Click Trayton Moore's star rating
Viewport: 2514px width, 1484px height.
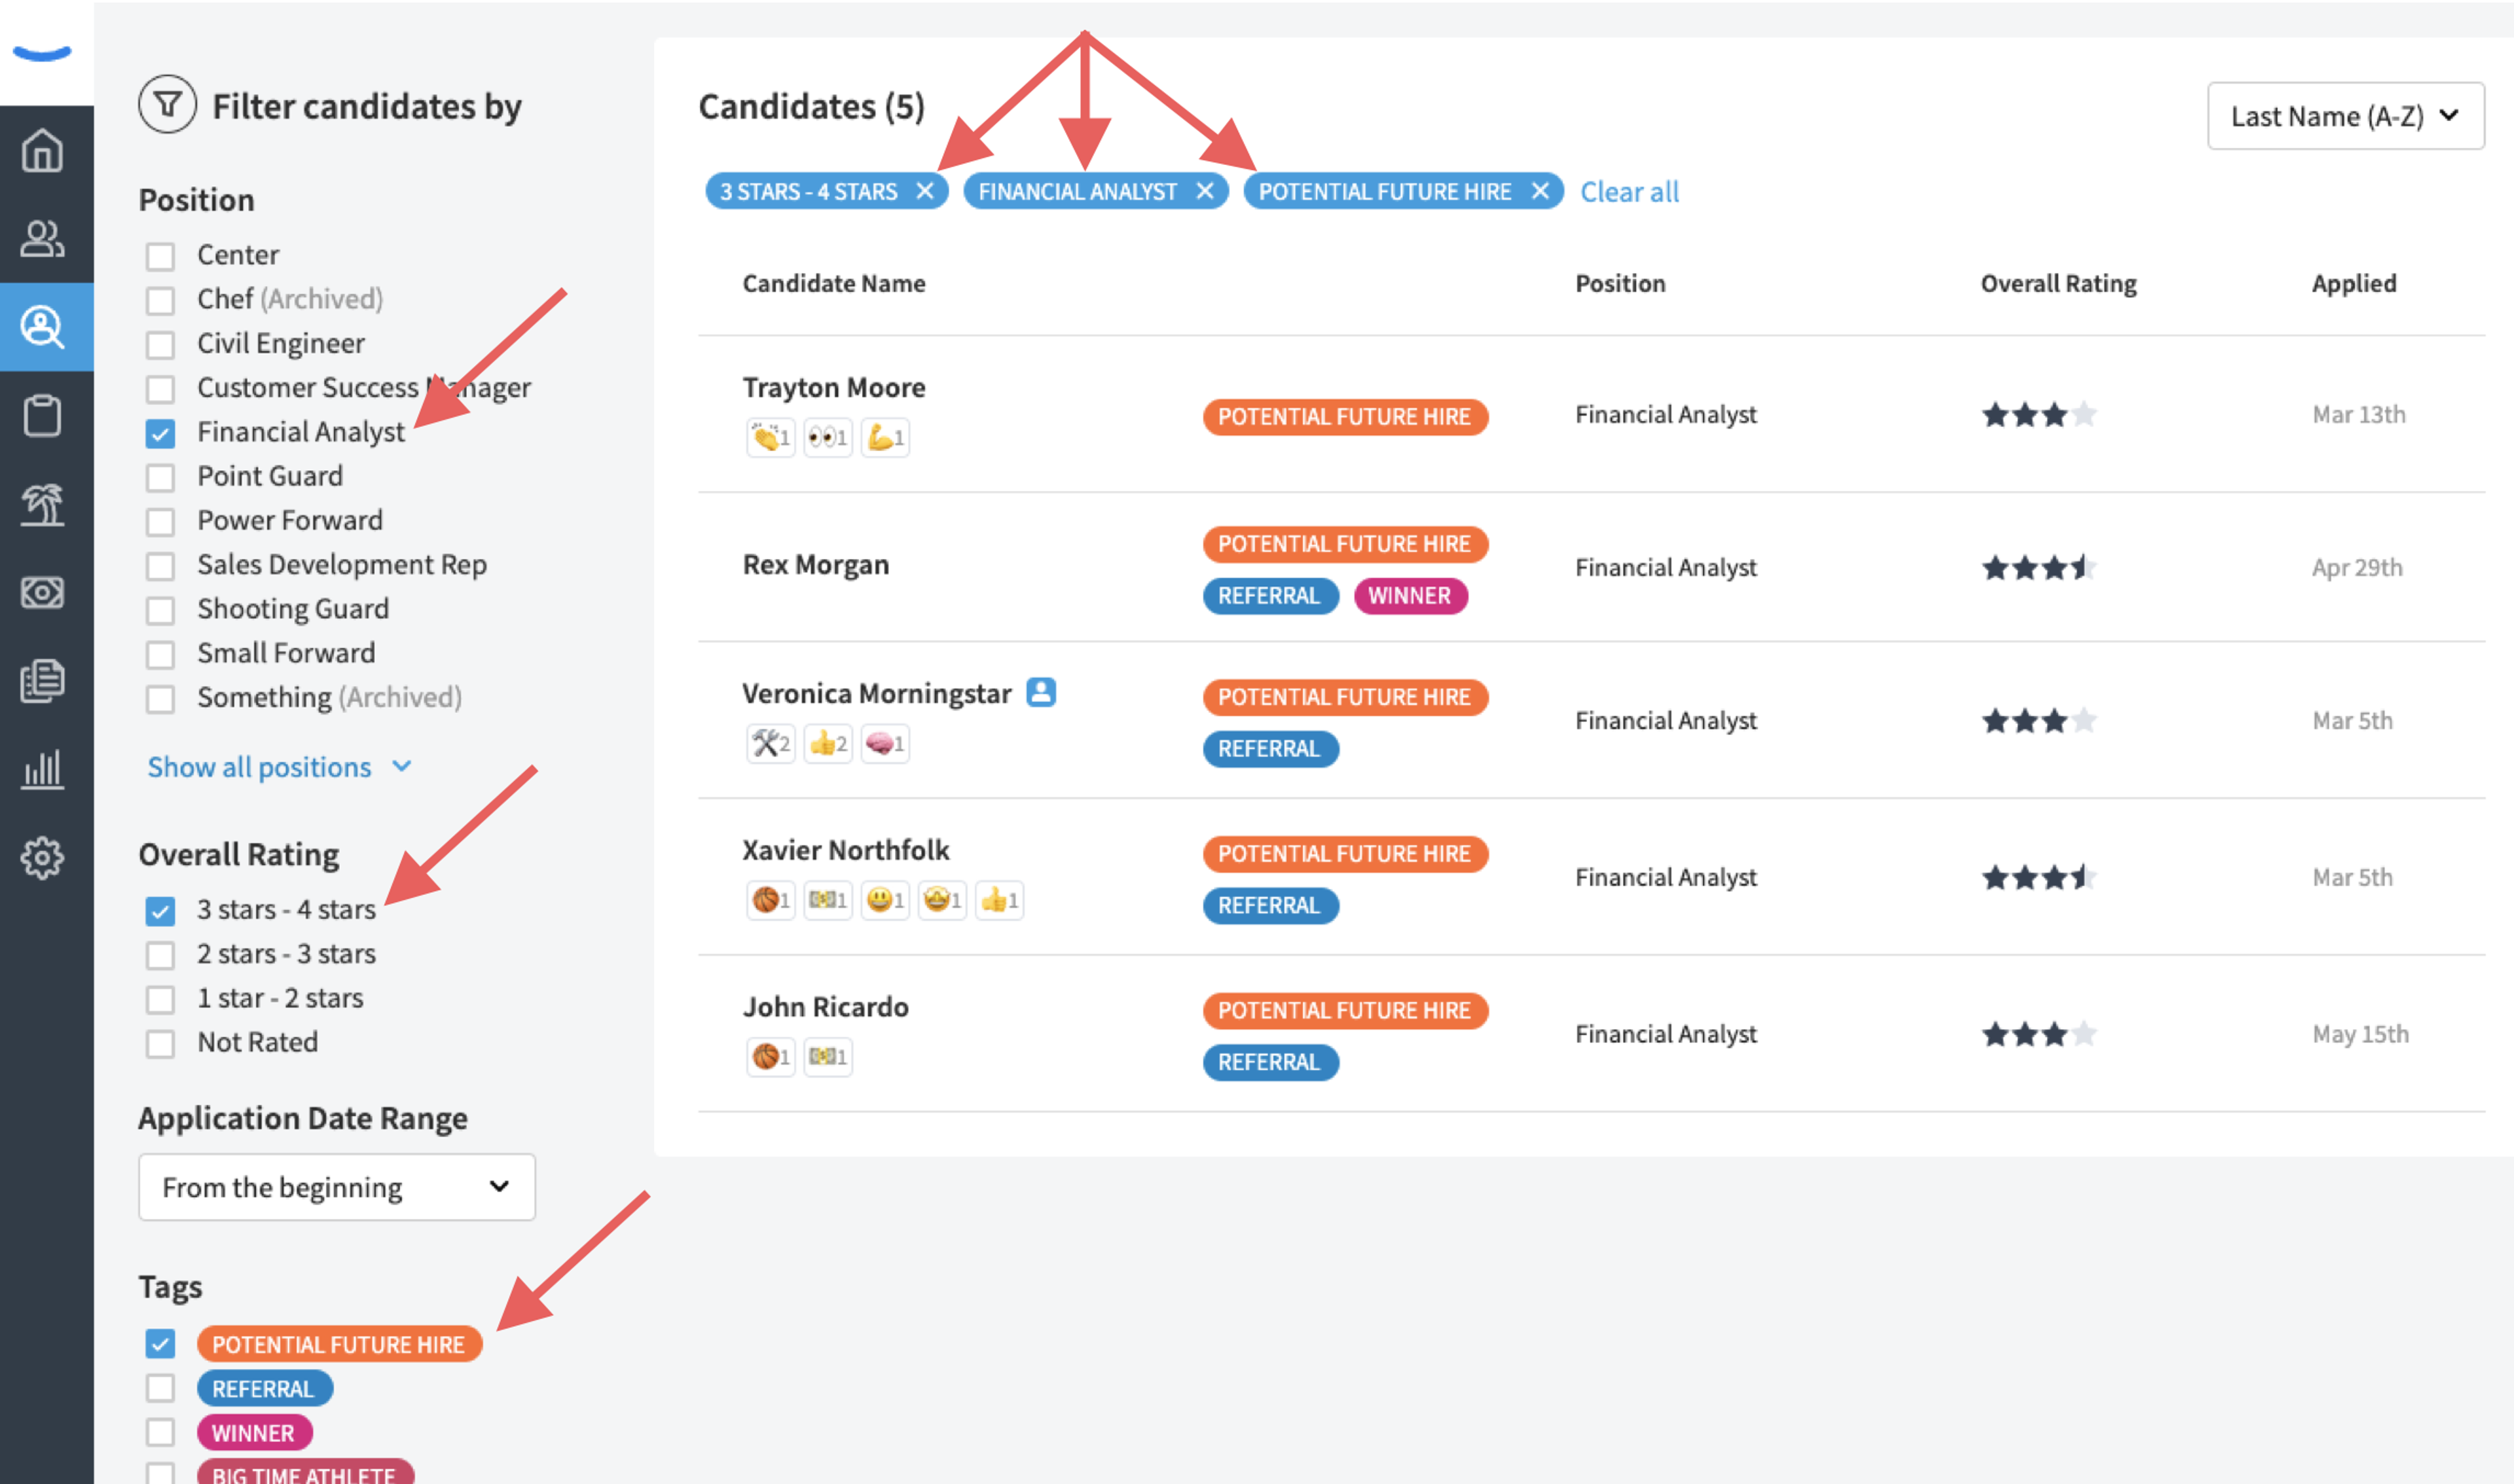(2038, 414)
